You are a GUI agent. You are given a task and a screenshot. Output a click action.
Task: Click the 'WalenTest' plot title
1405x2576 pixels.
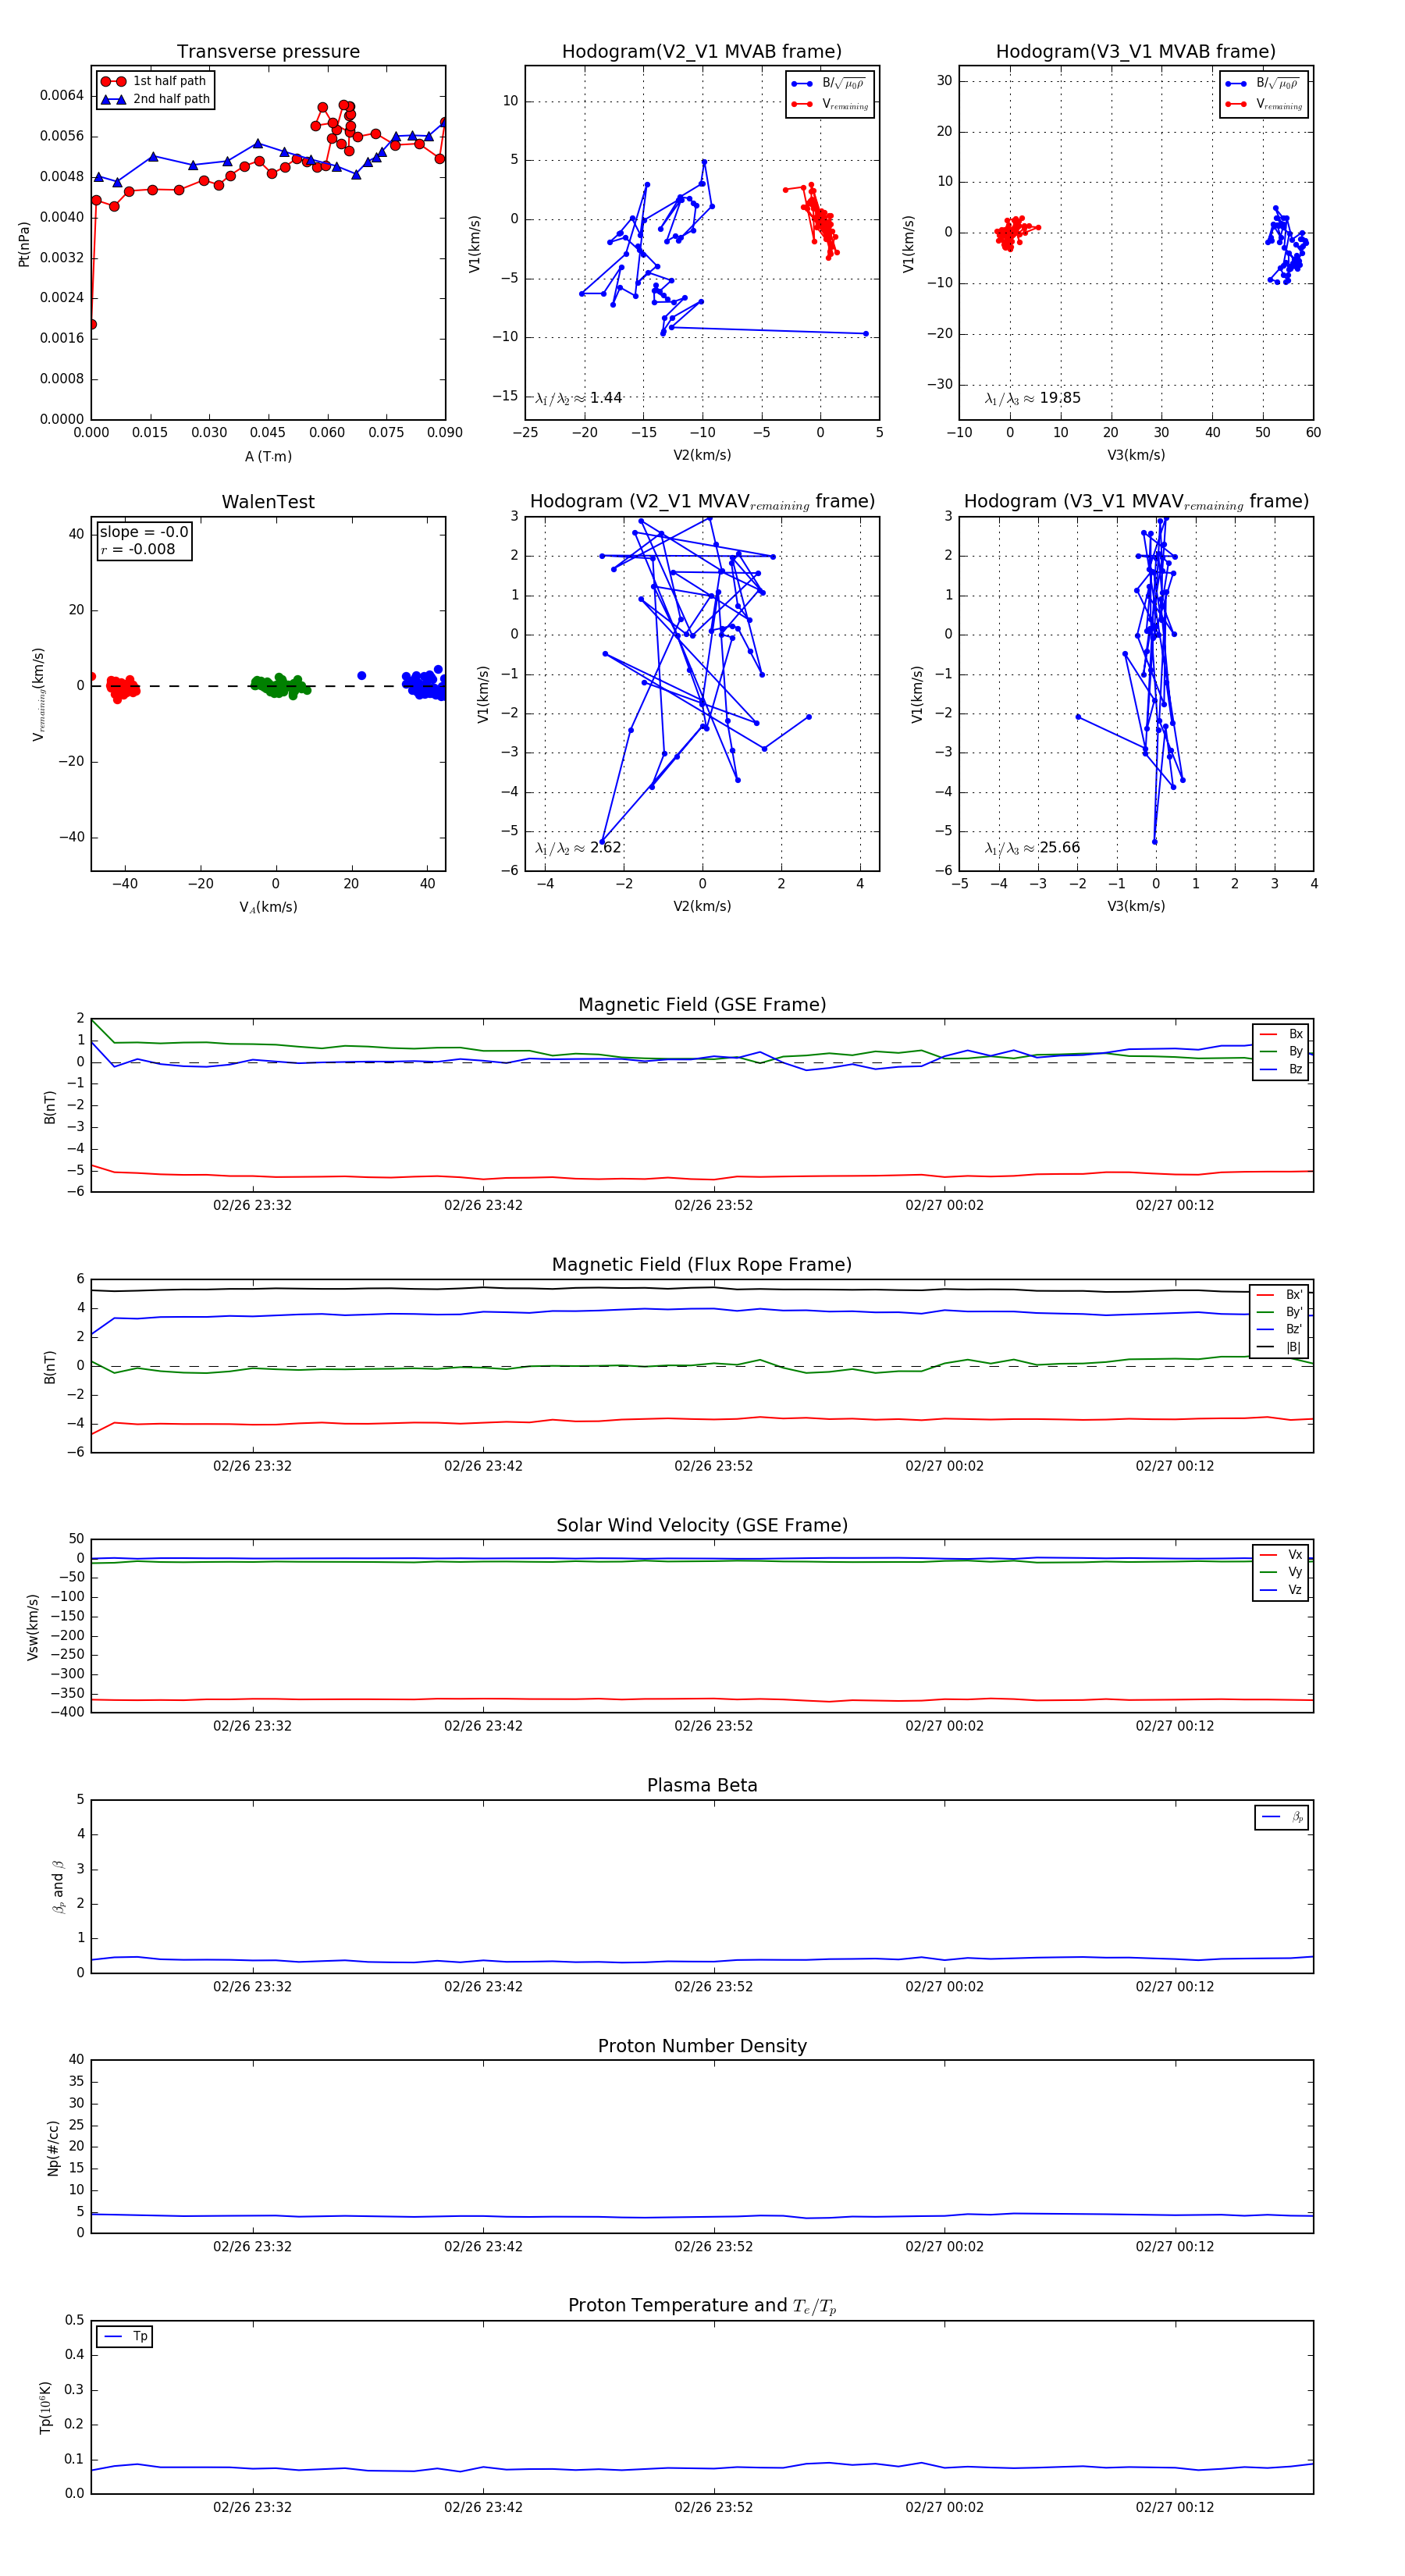tap(268, 502)
